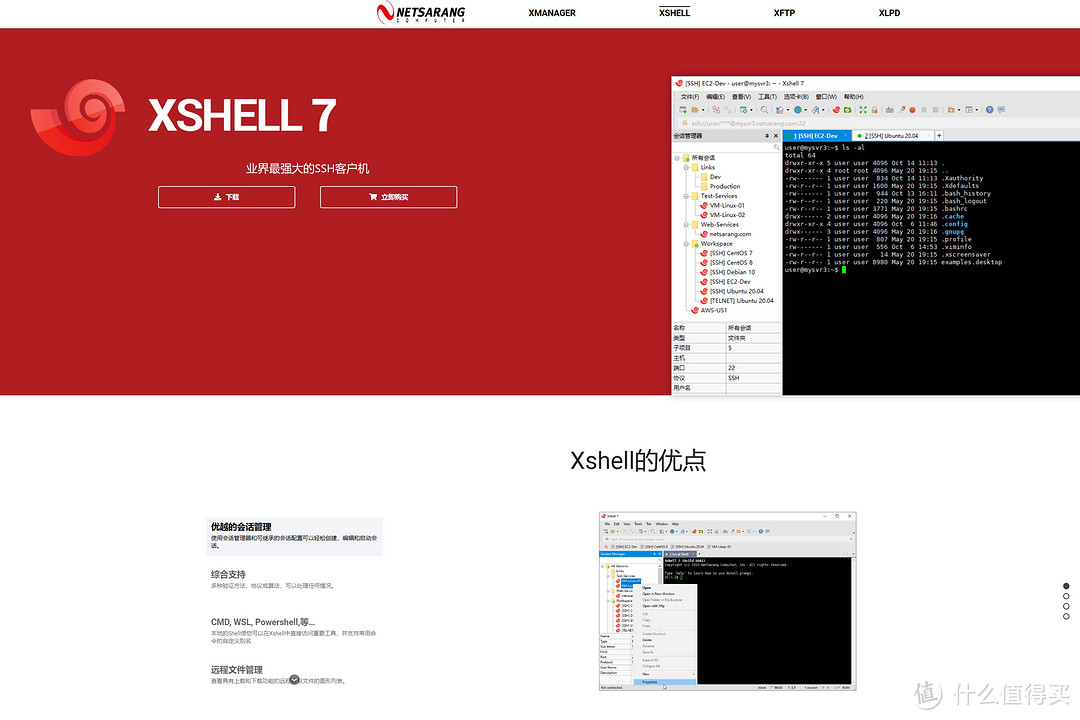Select the second carousel dot indicator
The height and width of the screenshot is (720, 1080).
click(1066, 597)
